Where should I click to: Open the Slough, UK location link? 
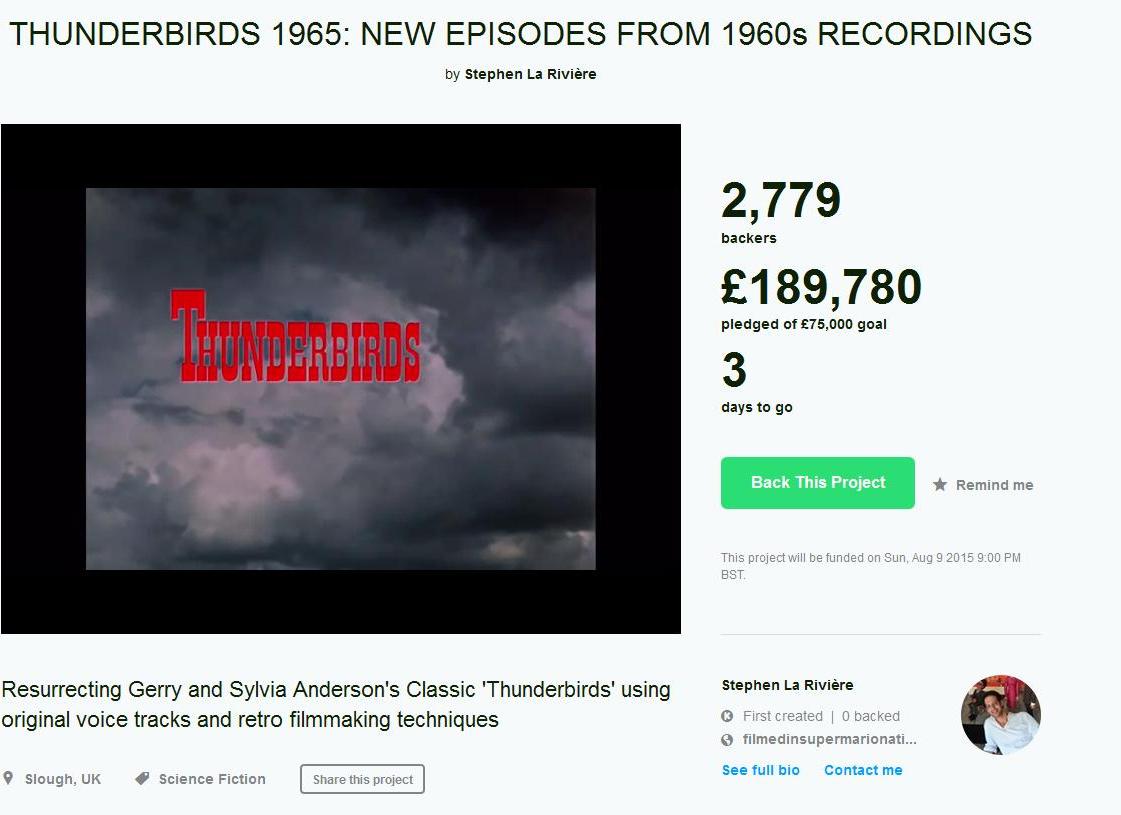point(63,779)
